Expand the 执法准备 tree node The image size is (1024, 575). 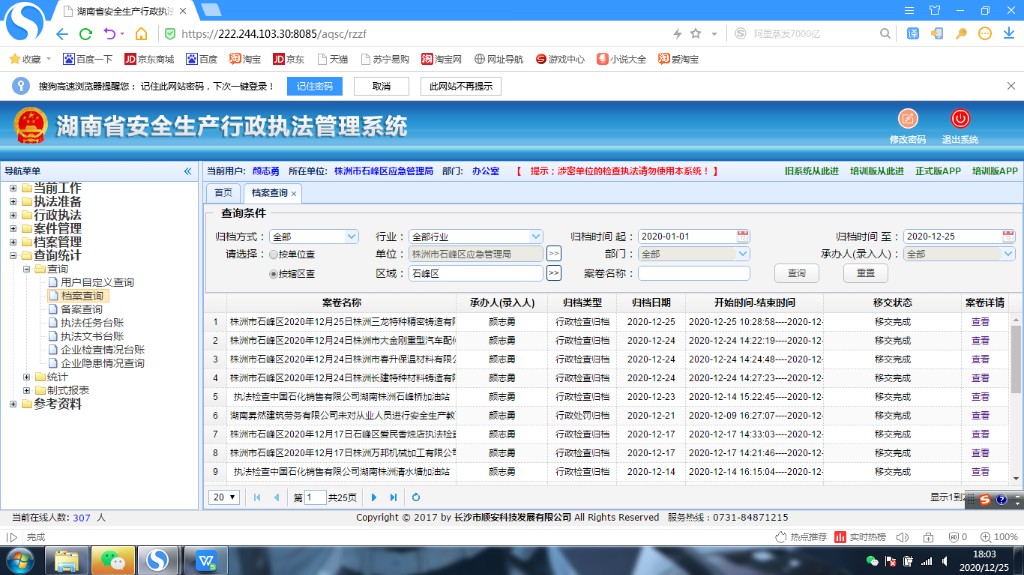click(13, 202)
